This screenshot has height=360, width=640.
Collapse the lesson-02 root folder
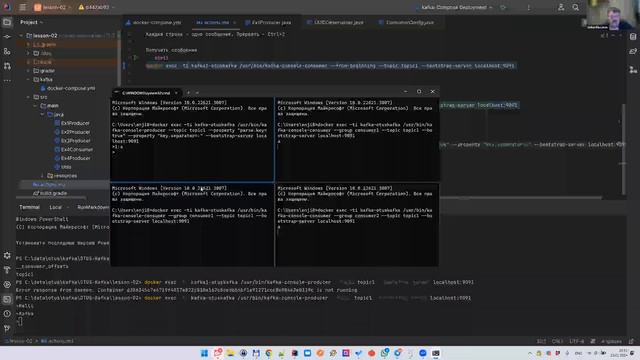pyautogui.click(x=21, y=36)
